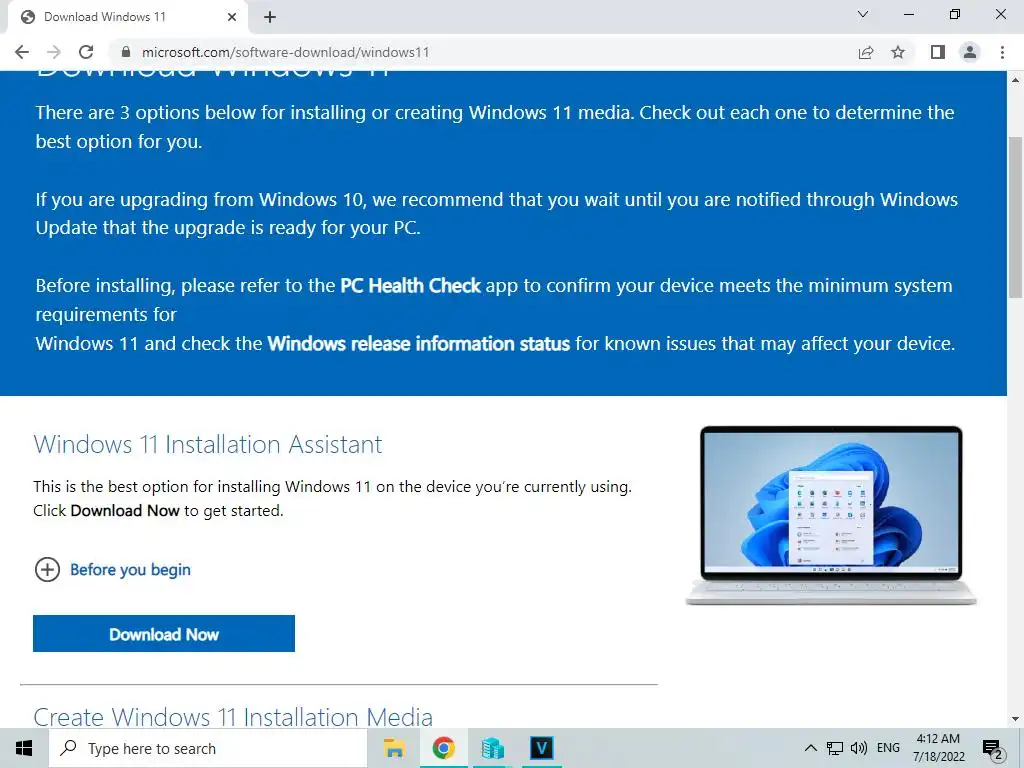
Task: Click the taskbar search box
Action: point(208,748)
